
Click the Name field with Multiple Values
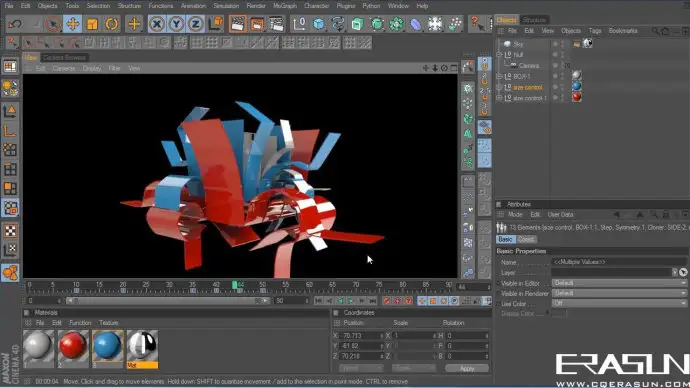point(619,262)
